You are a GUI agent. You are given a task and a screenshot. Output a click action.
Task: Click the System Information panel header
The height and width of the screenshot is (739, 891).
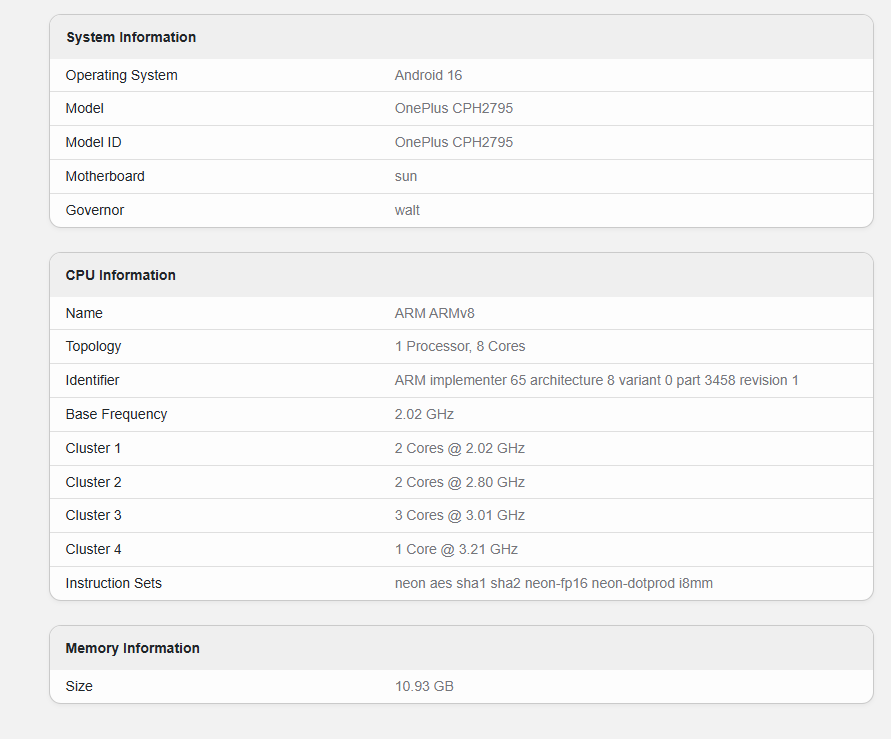tap(130, 37)
